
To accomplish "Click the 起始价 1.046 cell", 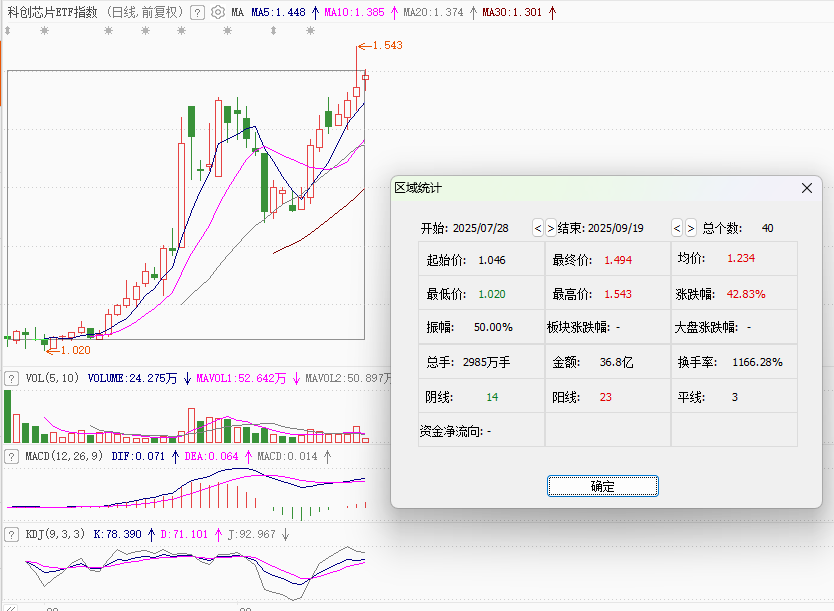I will click(481, 260).
